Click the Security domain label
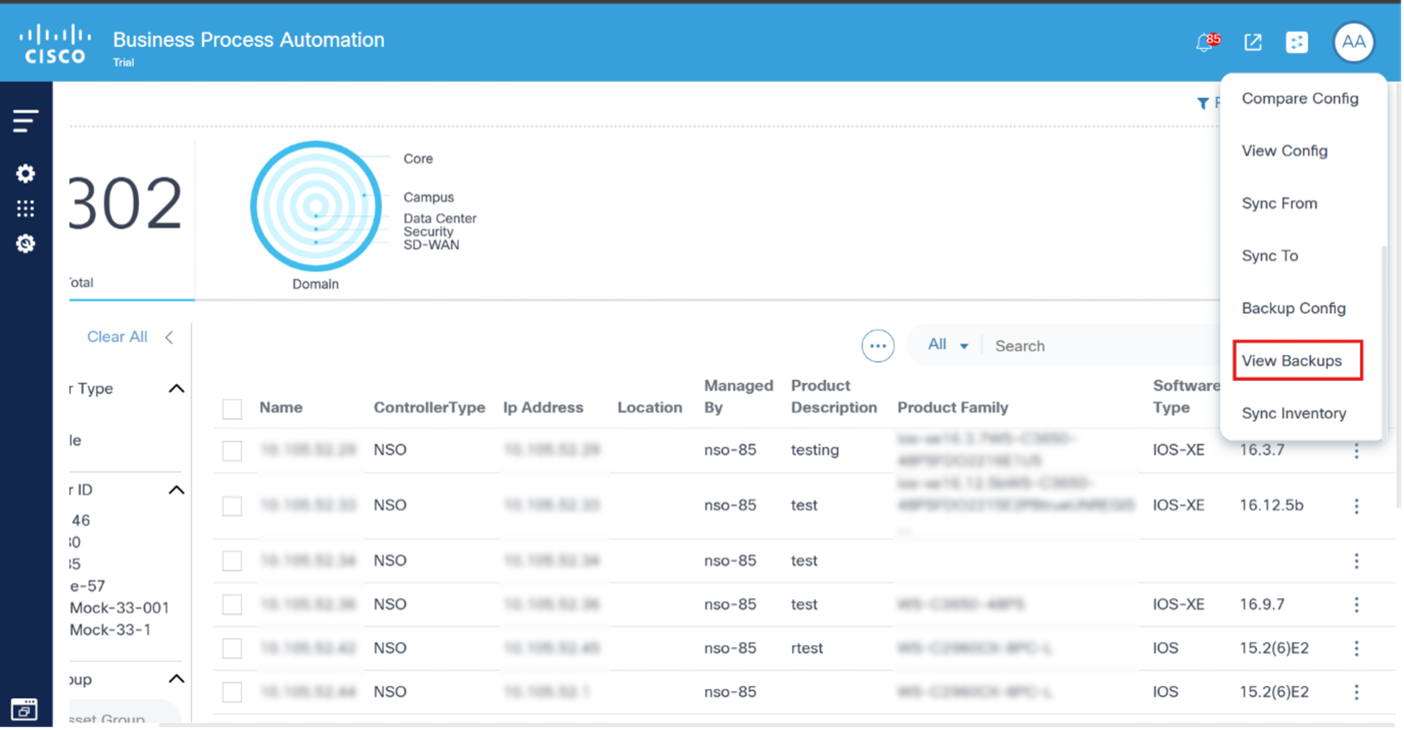 [428, 232]
